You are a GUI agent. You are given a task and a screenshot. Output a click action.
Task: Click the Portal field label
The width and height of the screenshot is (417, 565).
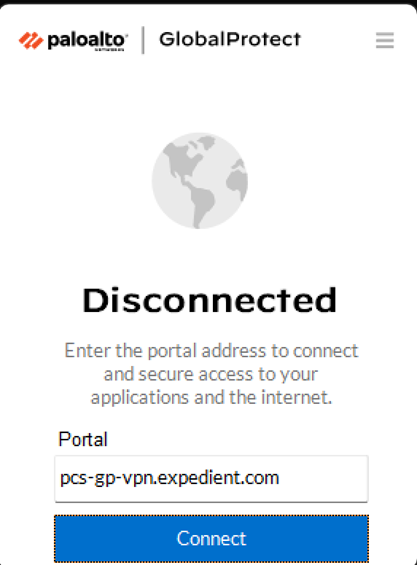tap(83, 439)
